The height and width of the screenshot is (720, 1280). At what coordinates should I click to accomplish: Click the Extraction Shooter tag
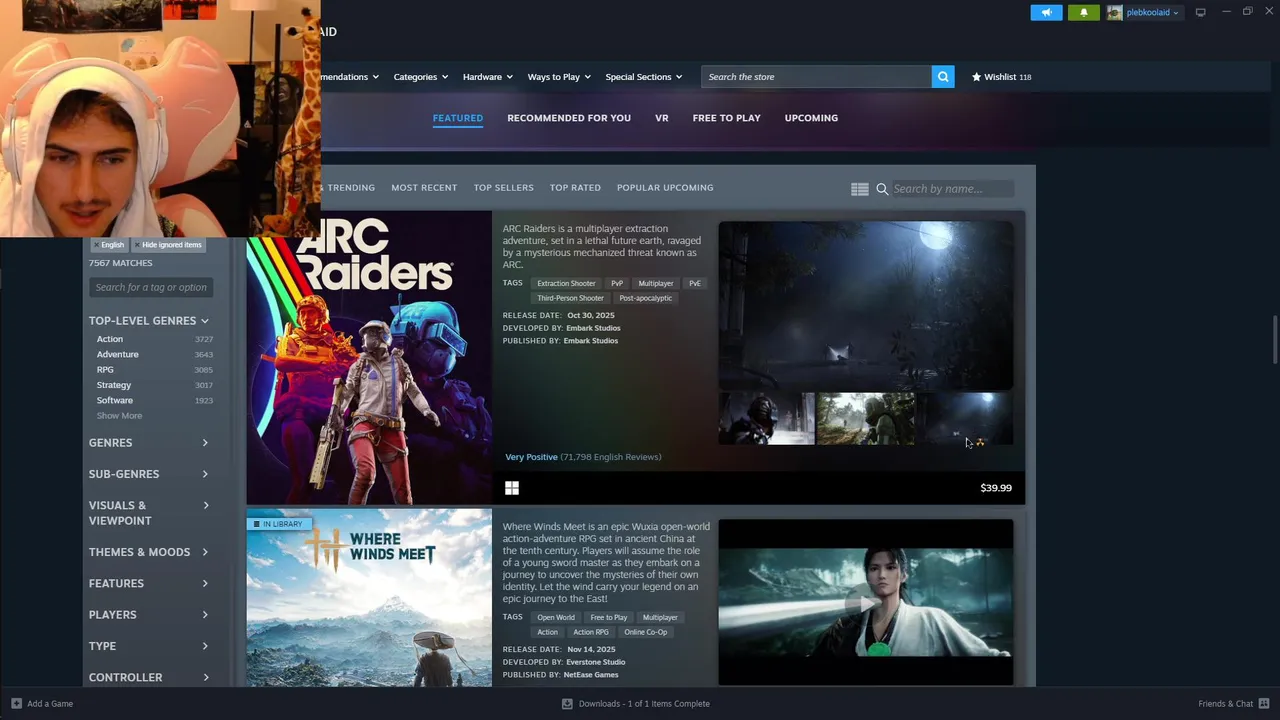[x=566, y=283]
